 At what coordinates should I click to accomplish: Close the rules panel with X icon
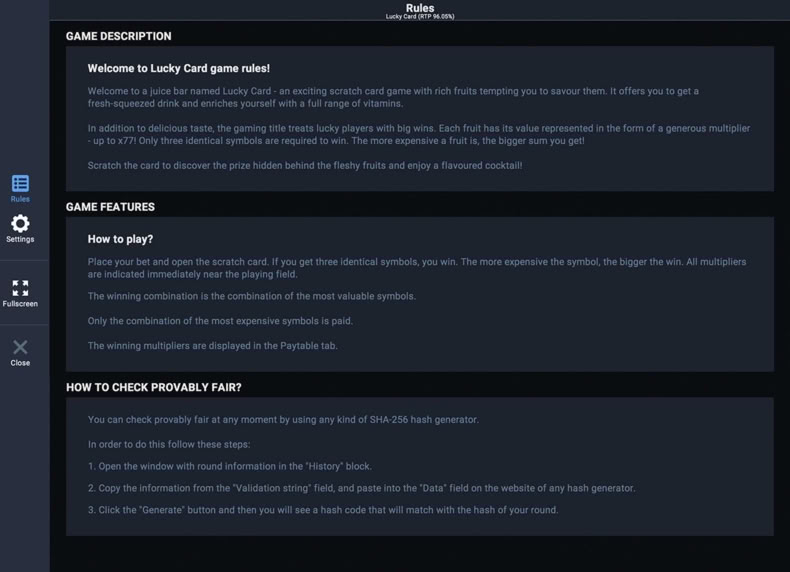pyautogui.click(x=20, y=347)
